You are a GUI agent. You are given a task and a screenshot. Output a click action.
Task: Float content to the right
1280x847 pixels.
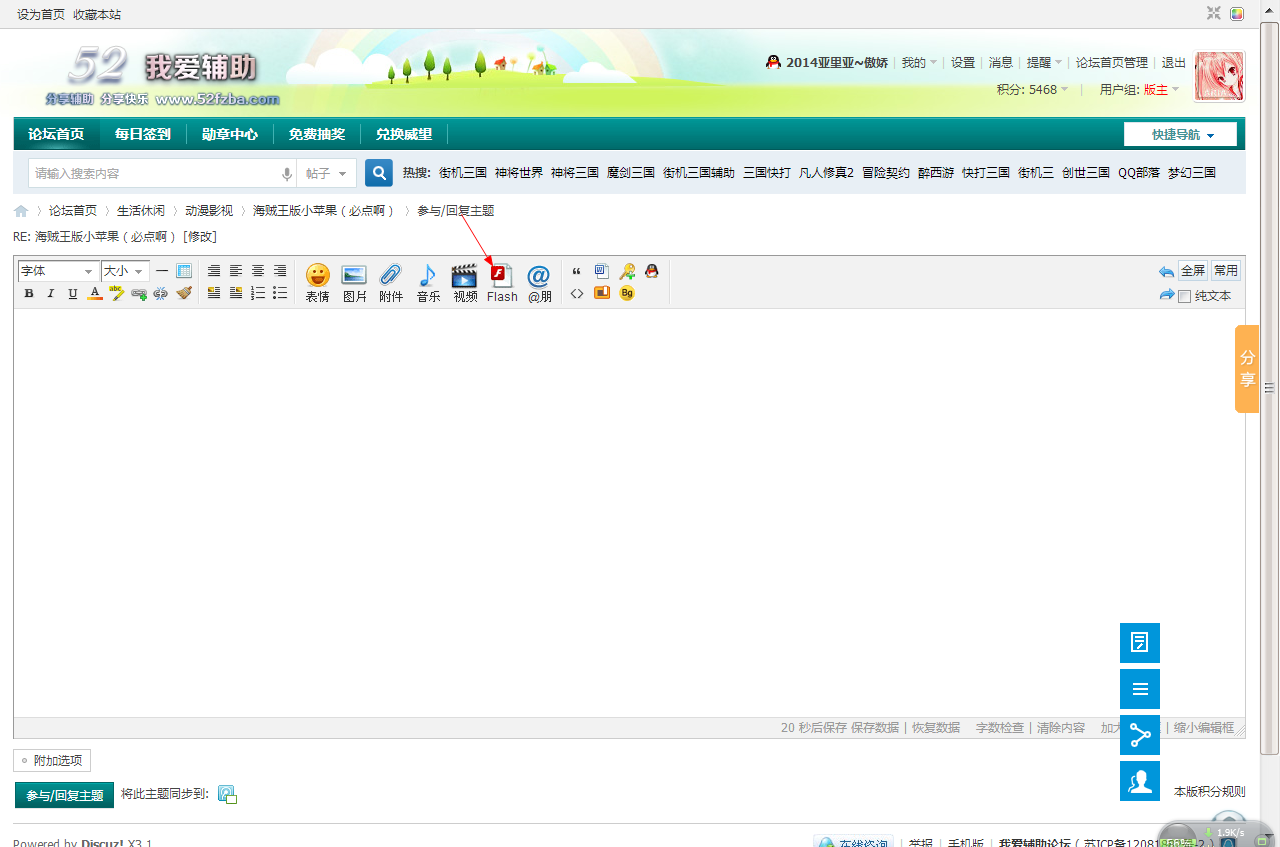coord(236,293)
